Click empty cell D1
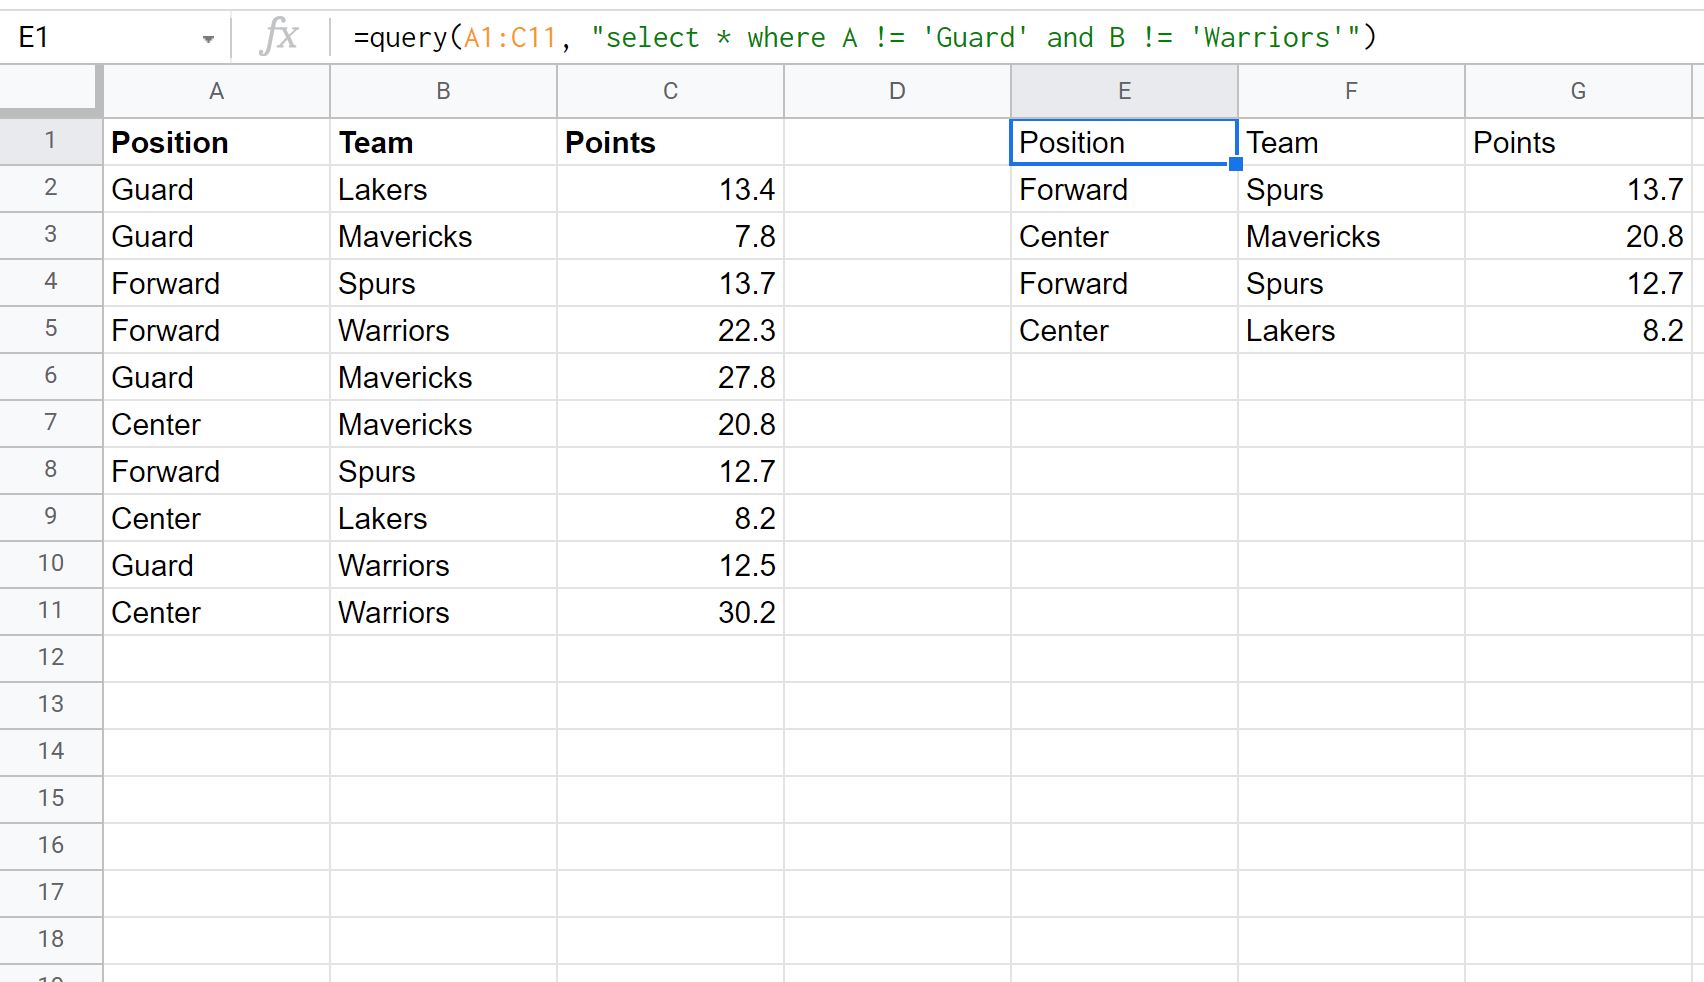This screenshot has width=1704, height=982. tap(897, 142)
